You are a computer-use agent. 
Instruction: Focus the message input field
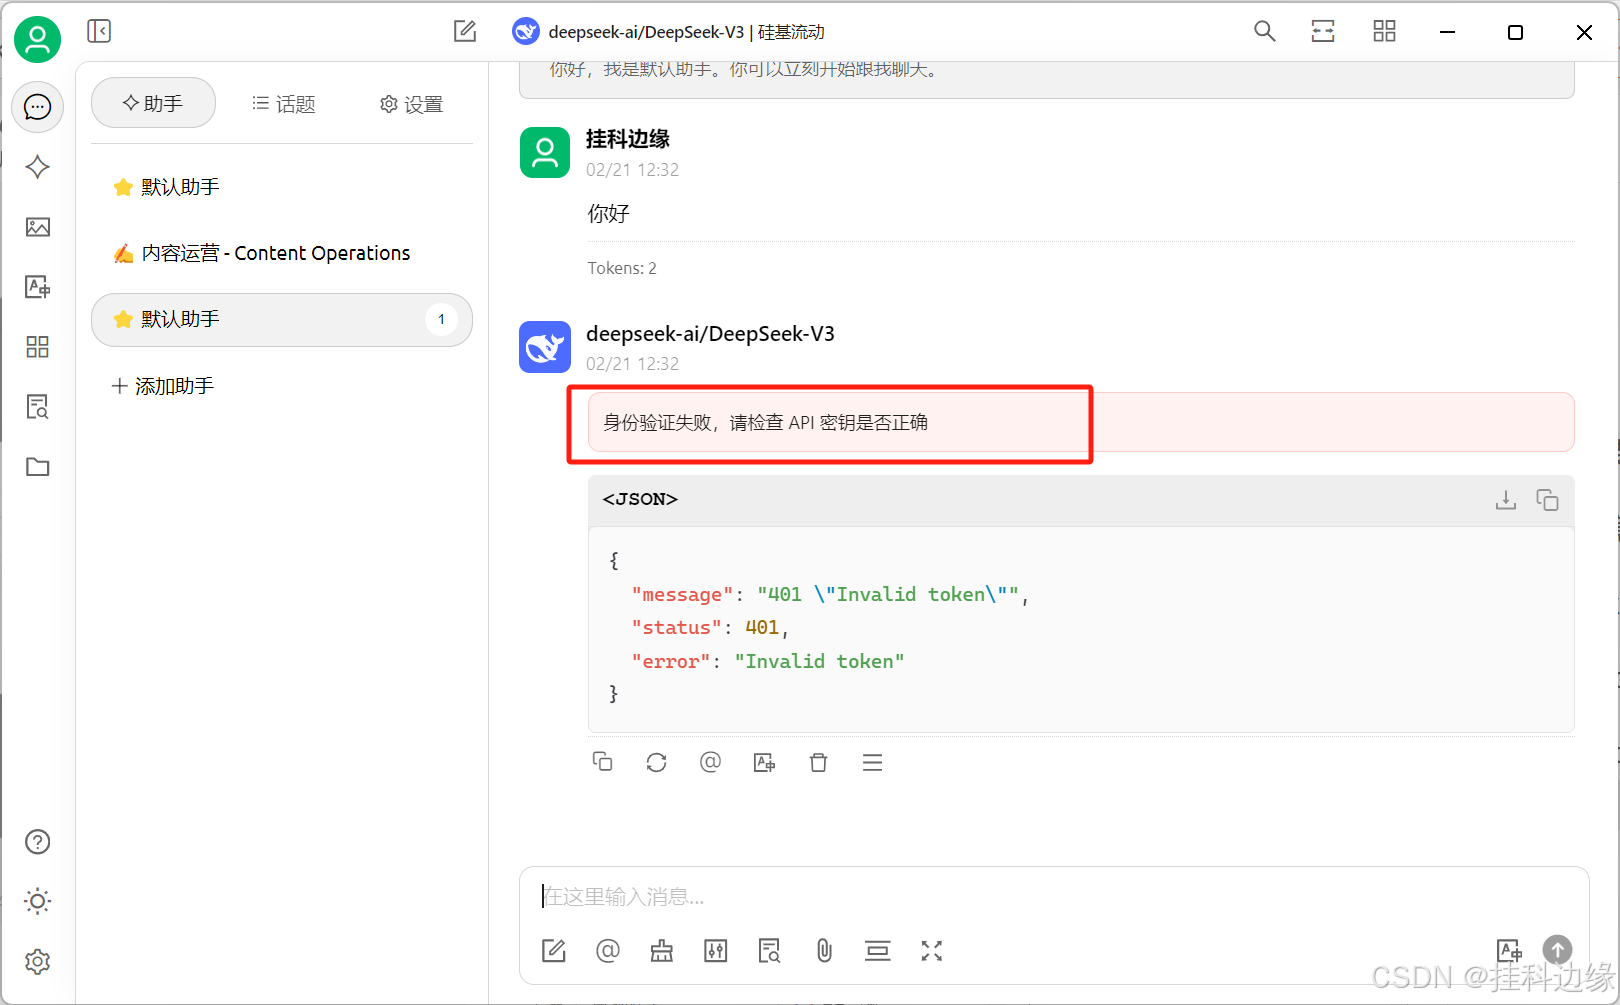click(x=1054, y=896)
